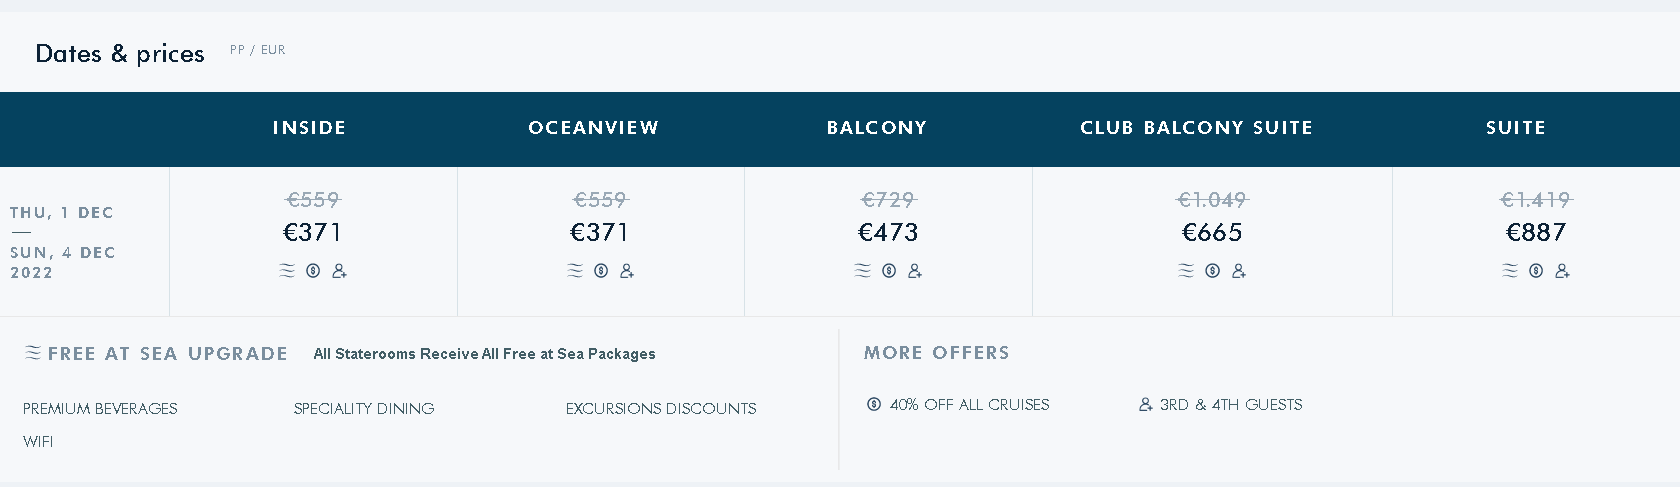Click the discount coin icon under Club Balcony Suite

click(1212, 271)
